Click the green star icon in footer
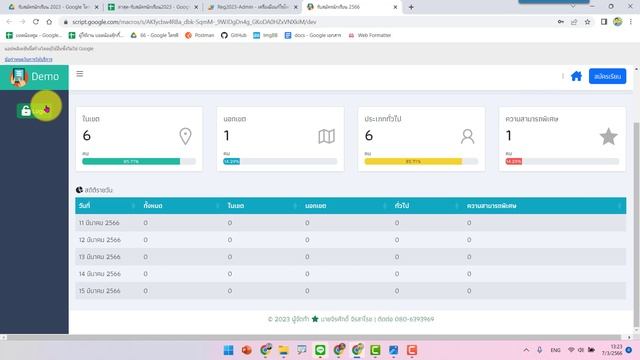Image resolution: width=640 pixels, height=360 pixels. (315, 319)
